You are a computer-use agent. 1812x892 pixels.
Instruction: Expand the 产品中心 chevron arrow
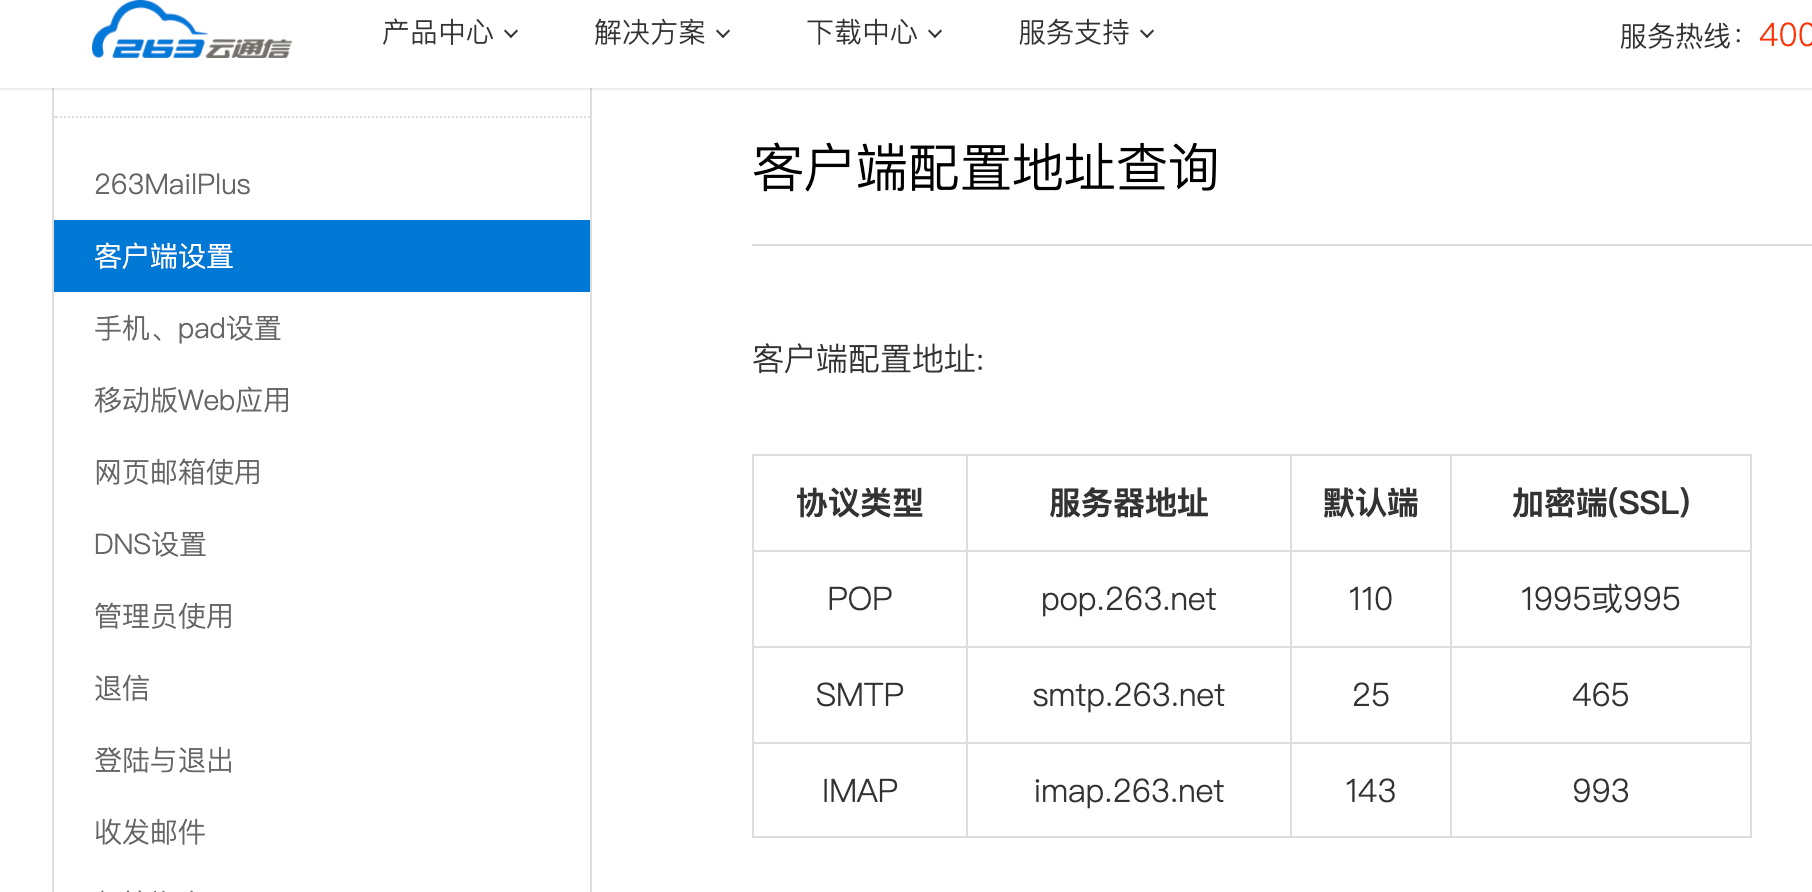click(511, 34)
